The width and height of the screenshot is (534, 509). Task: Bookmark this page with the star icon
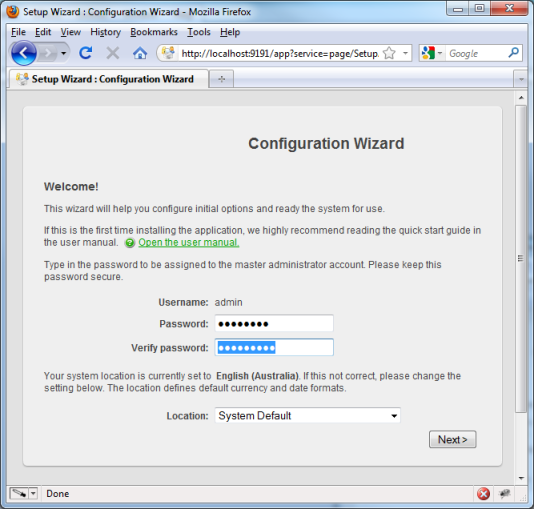[x=389, y=53]
